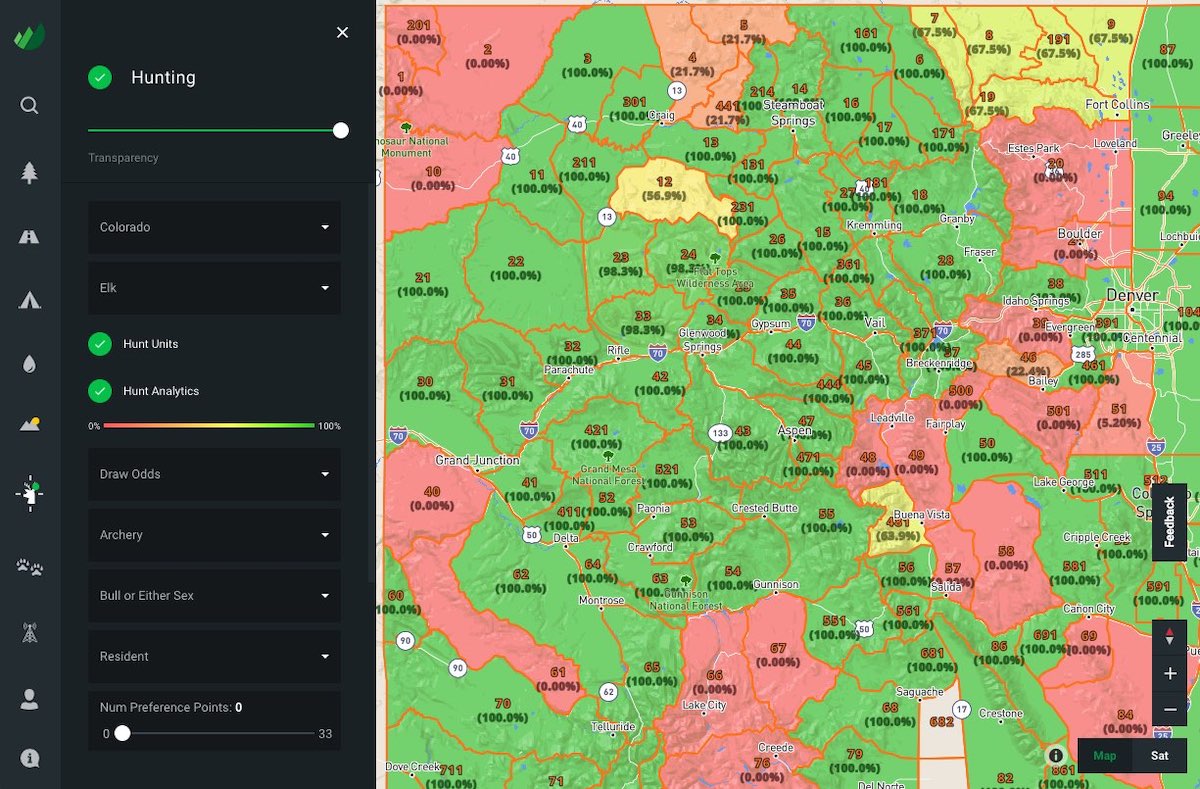
Task: Open the Feedback button on the map edge
Action: click(1169, 521)
